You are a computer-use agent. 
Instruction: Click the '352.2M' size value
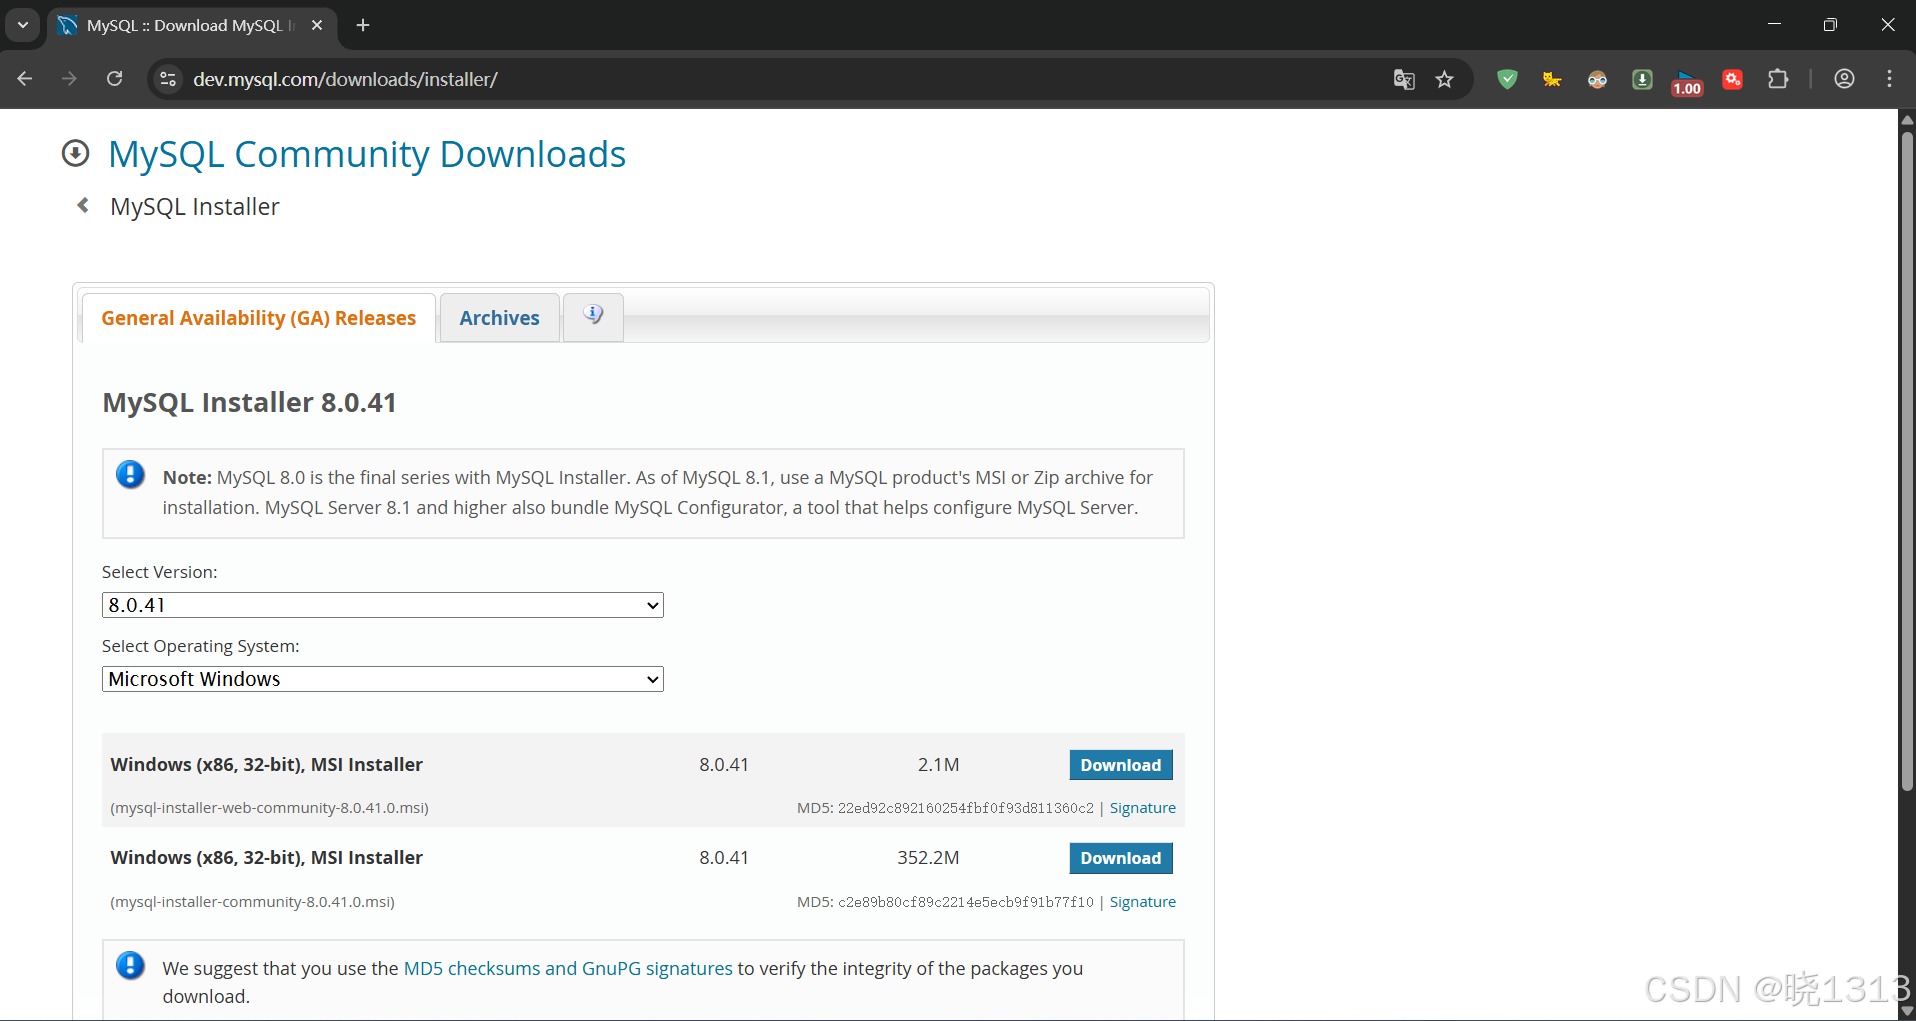click(x=928, y=858)
